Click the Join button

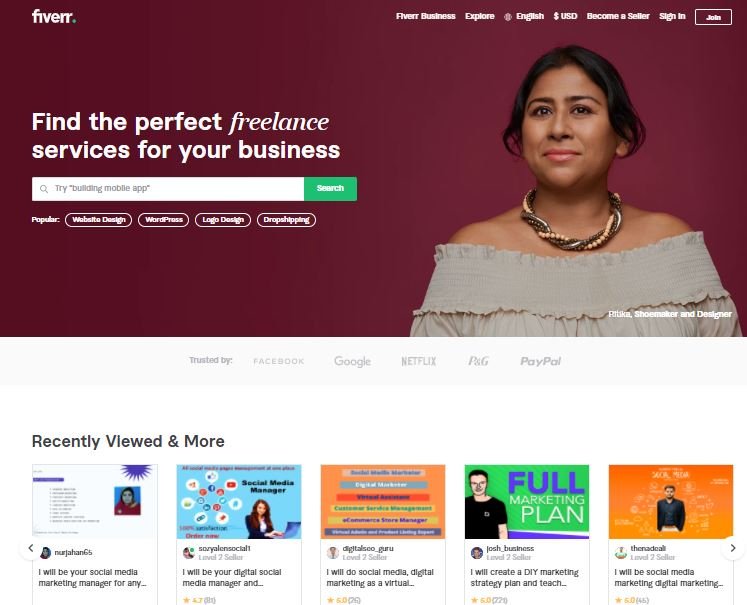713,17
